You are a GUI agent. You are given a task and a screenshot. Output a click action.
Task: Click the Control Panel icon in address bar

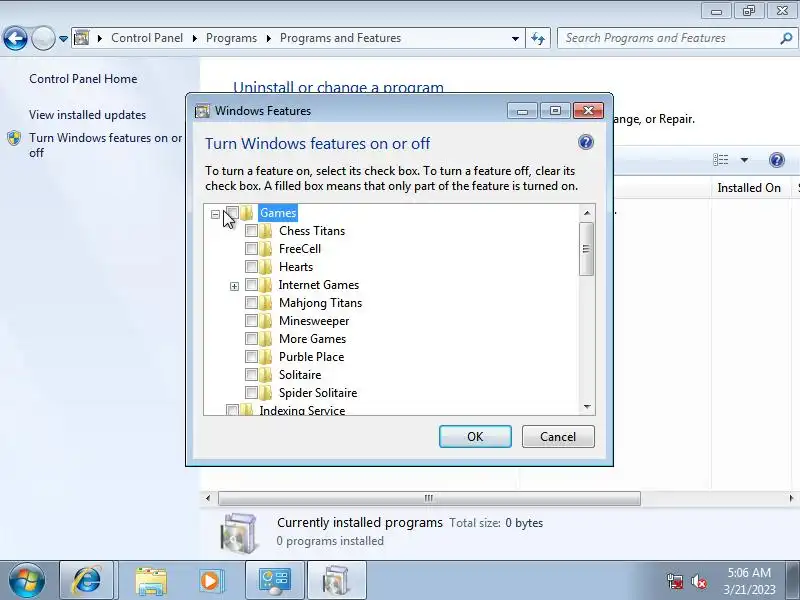[82, 38]
